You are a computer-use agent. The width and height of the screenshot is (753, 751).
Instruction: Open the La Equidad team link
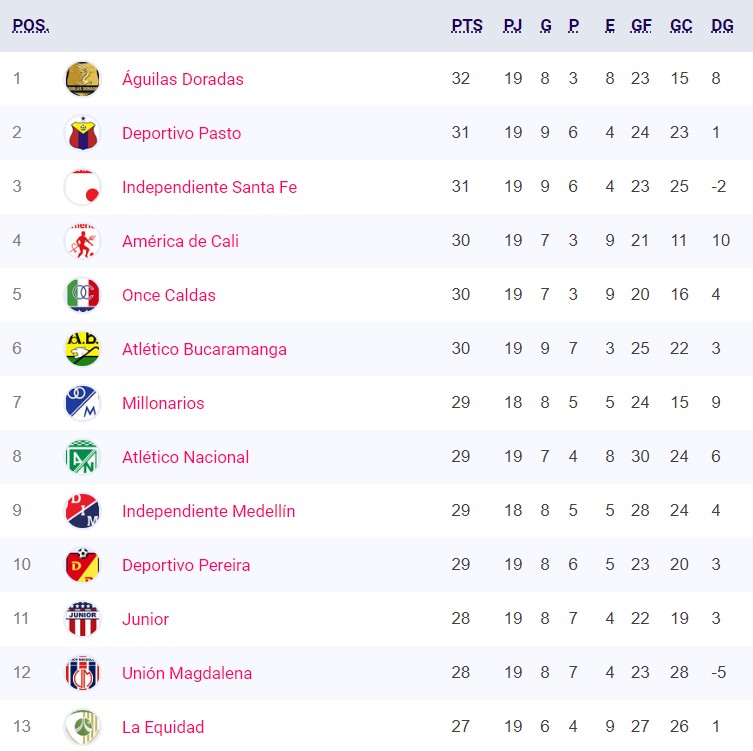pyautogui.click(x=163, y=727)
